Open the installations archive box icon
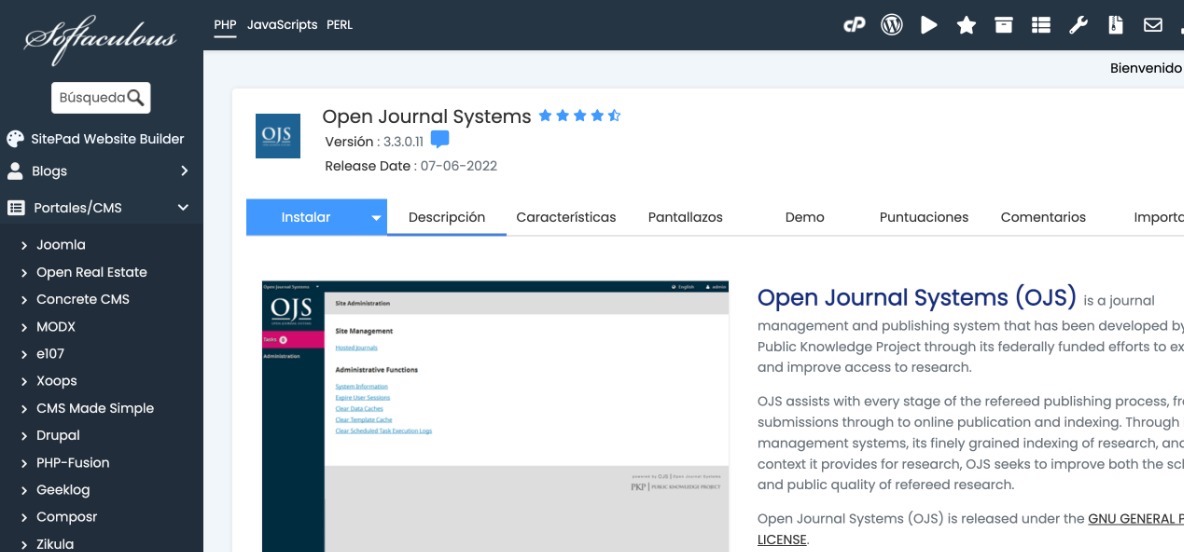 (1004, 25)
